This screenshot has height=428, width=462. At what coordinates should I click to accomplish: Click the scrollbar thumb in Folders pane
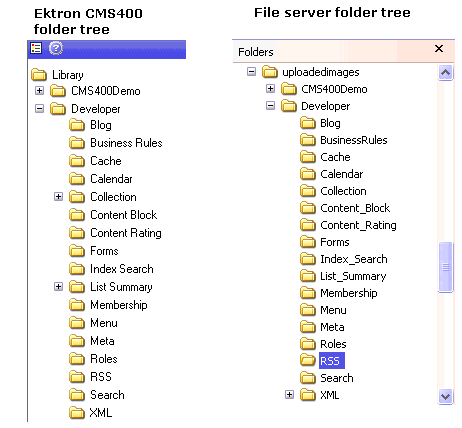[x=446, y=267]
